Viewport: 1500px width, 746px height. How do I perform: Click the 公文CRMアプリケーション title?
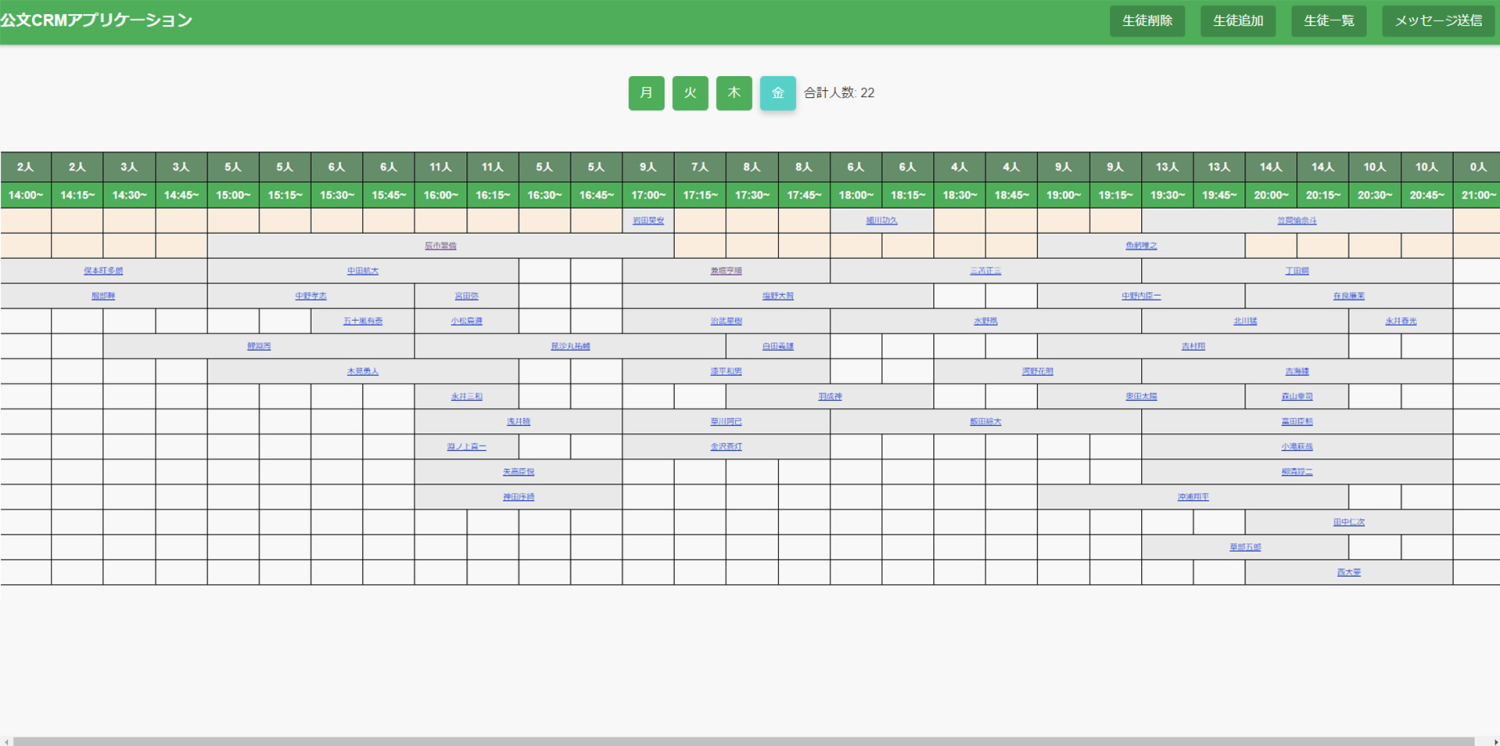tap(97, 21)
